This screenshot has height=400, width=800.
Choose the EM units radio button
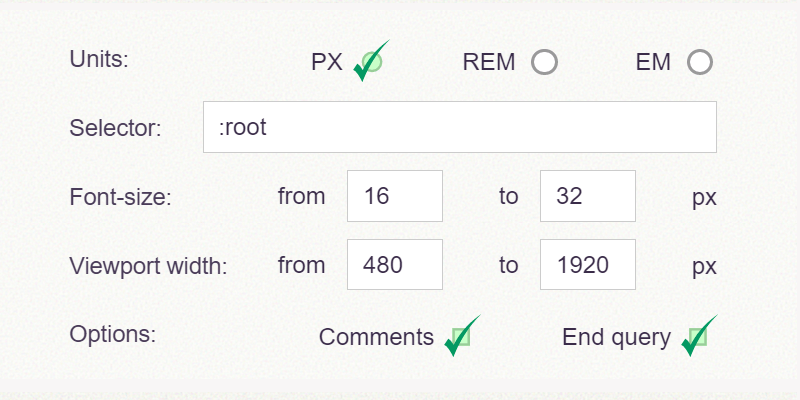click(x=700, y=63)
